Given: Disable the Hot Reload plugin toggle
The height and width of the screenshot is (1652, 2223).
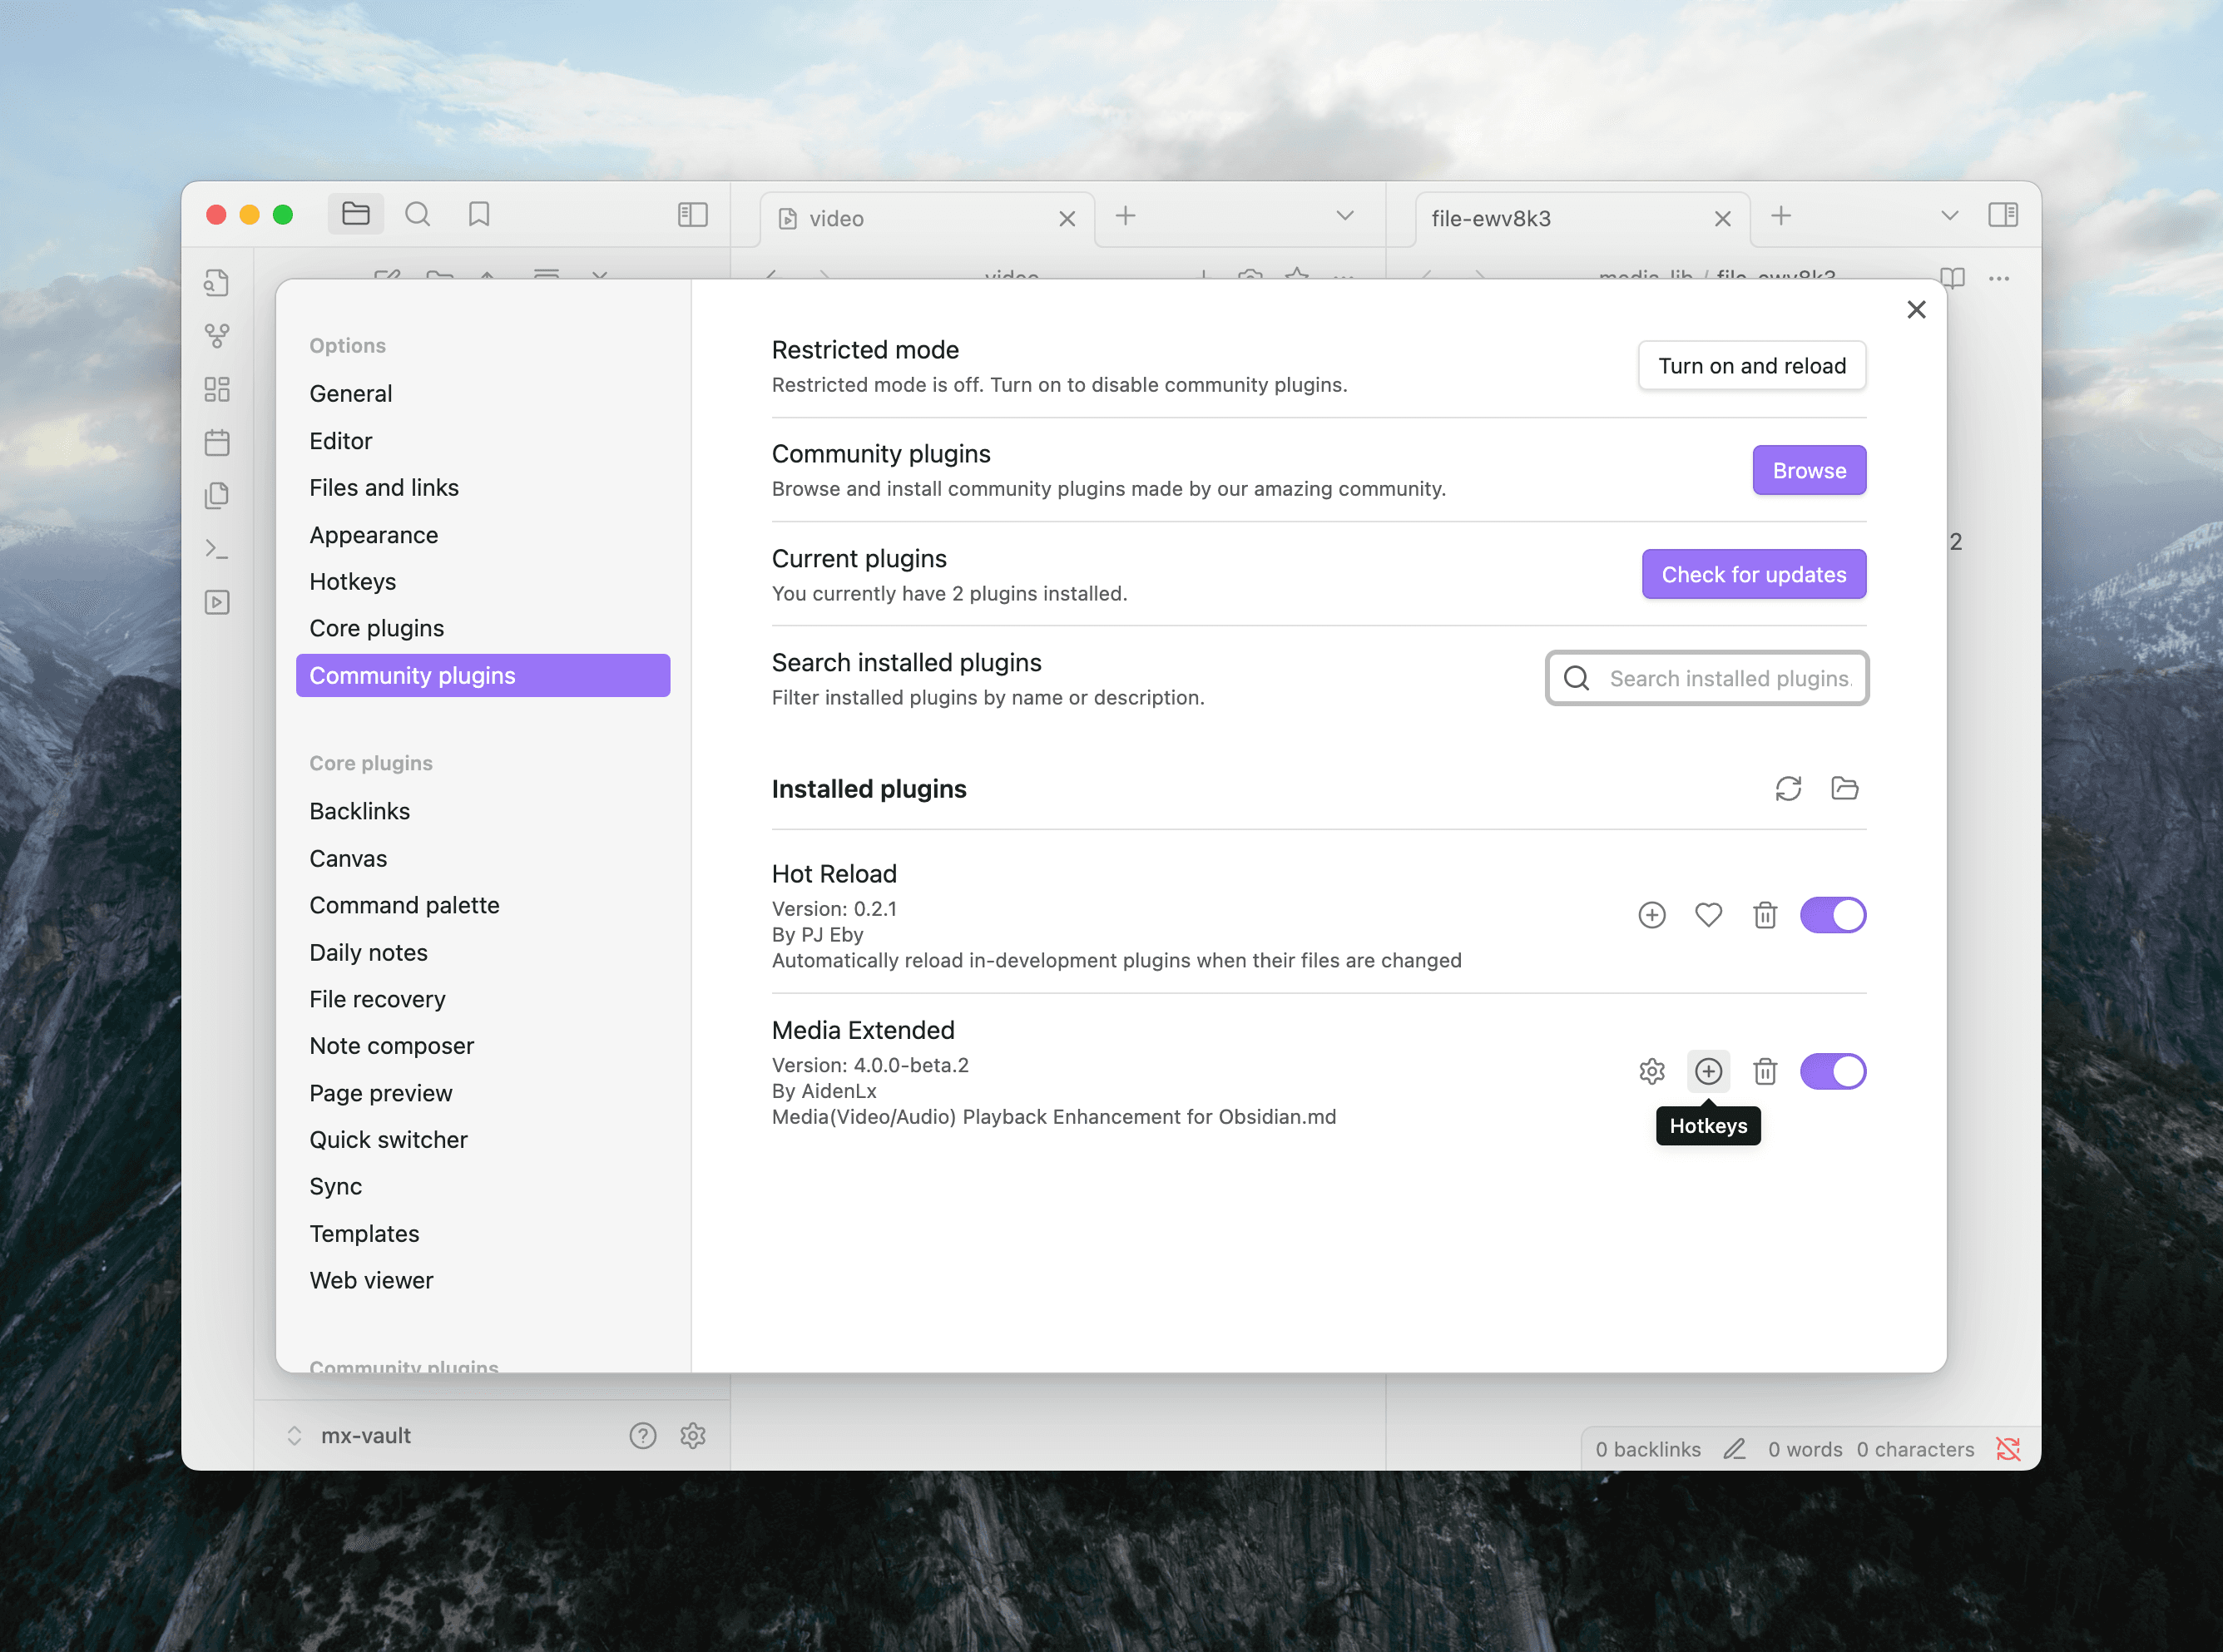Looking at the screenshot, I should (1832, 915).
